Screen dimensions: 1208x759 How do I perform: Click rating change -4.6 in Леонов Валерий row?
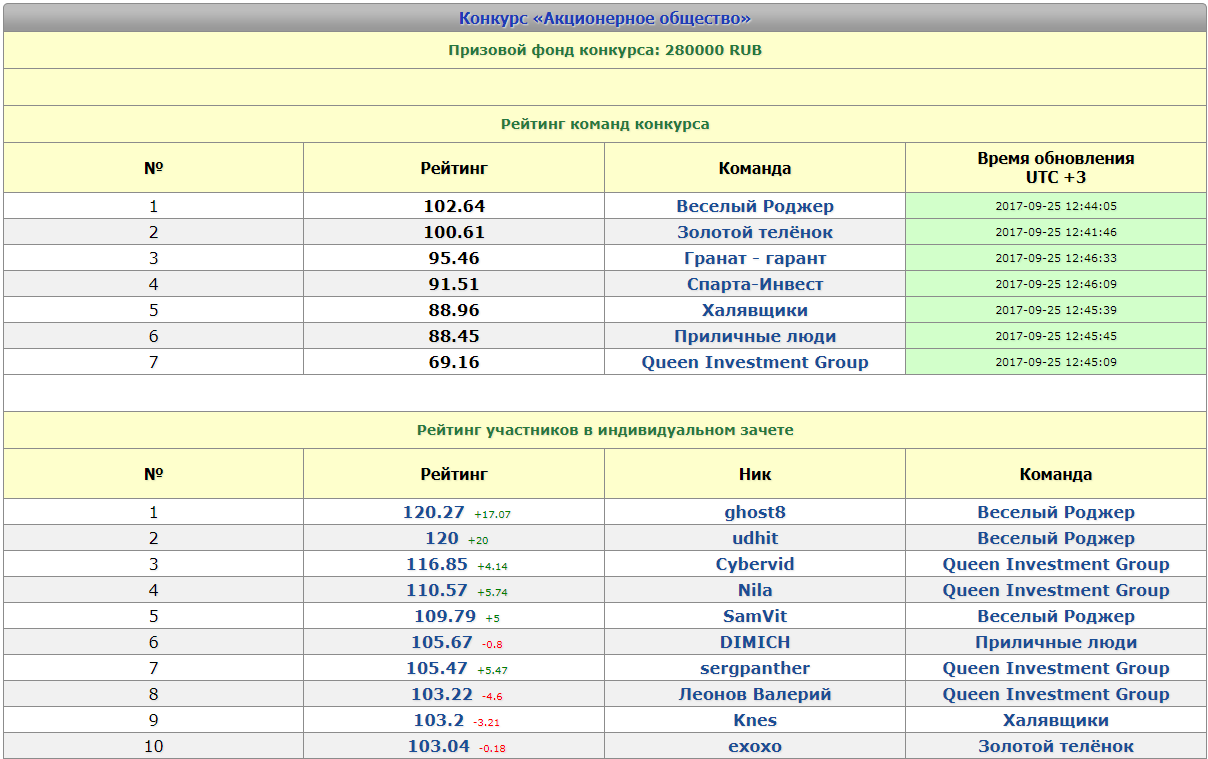(x=492, y=696)
